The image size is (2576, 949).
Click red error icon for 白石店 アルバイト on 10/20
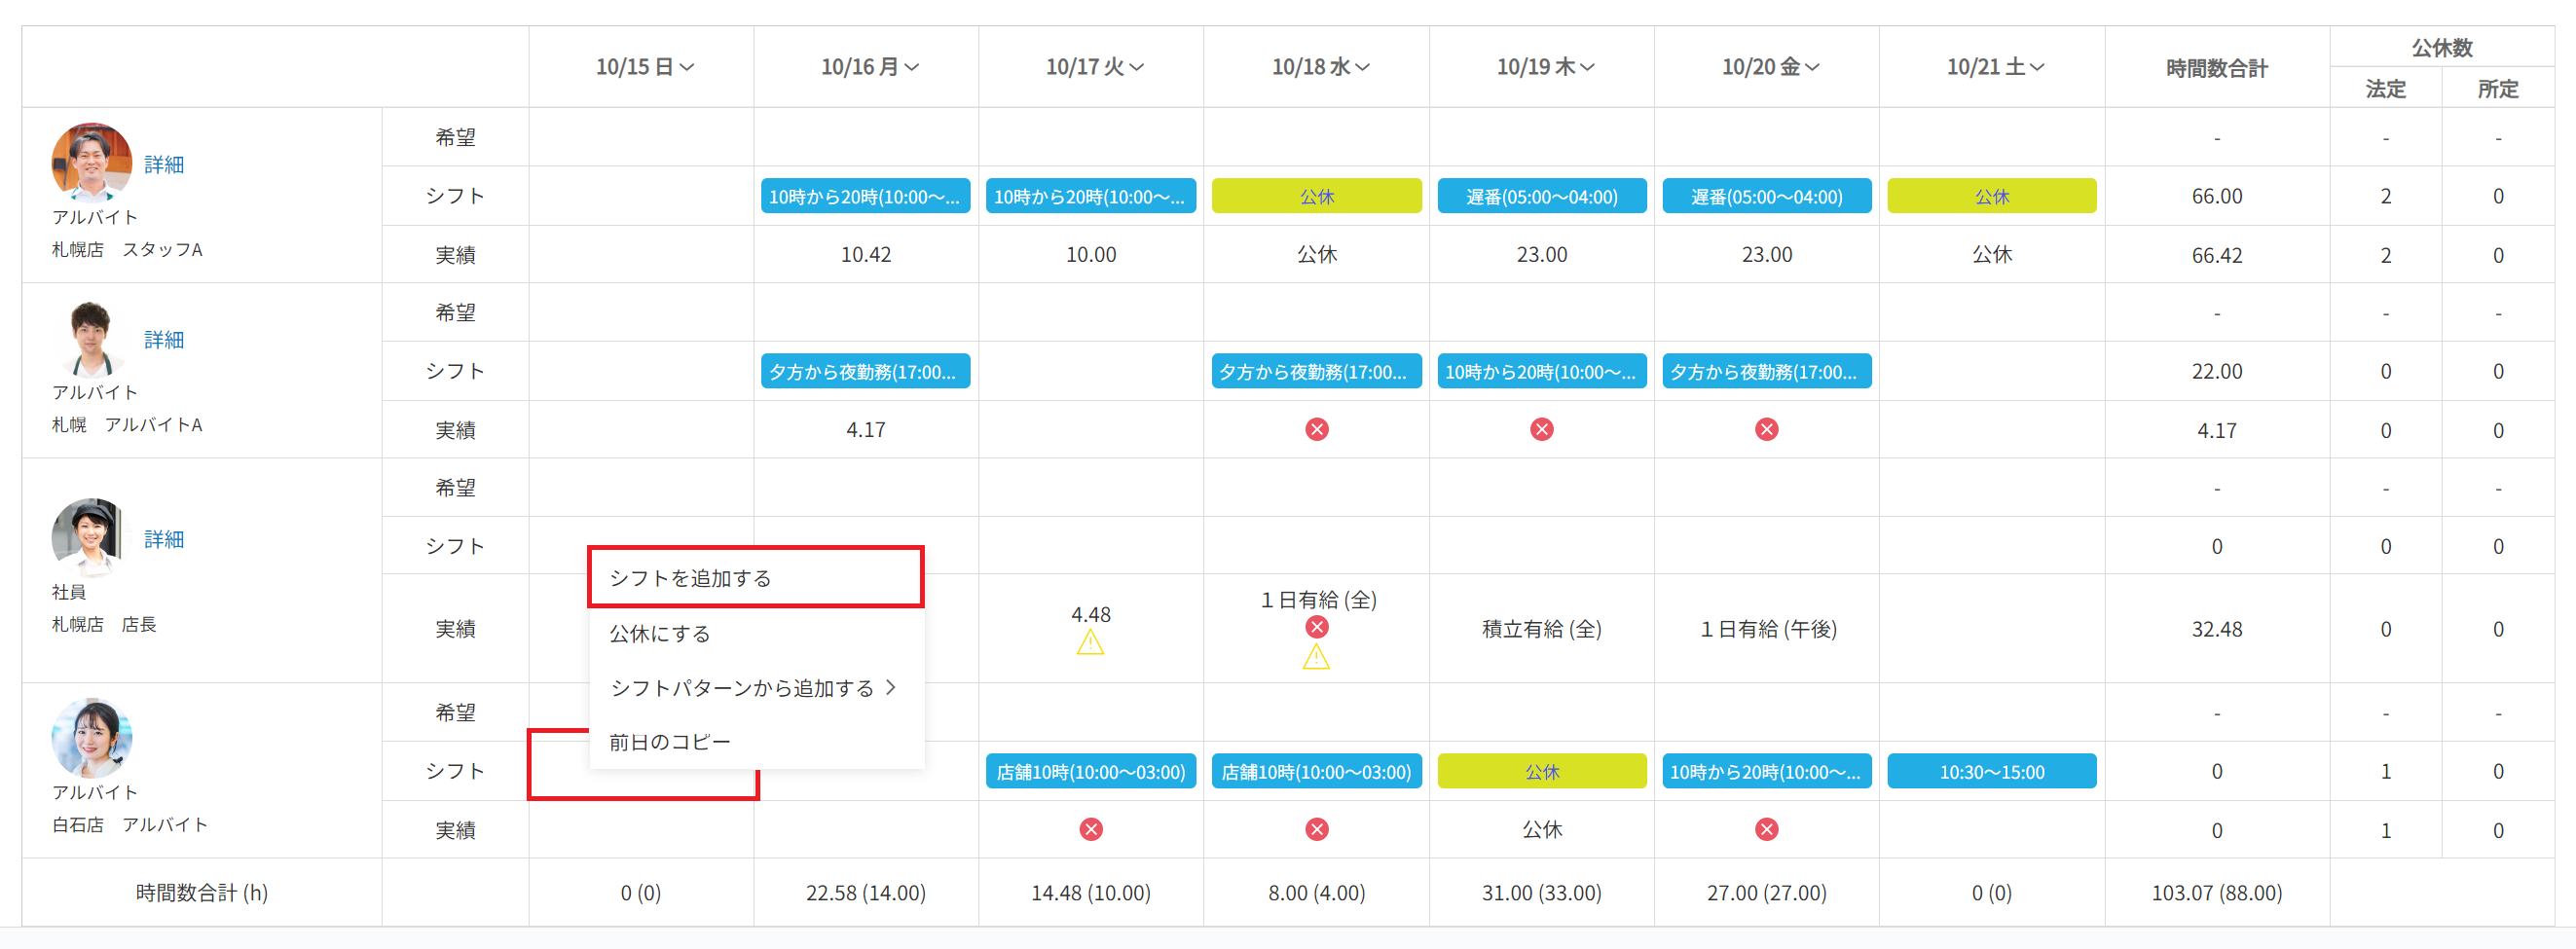(1766, 829)
